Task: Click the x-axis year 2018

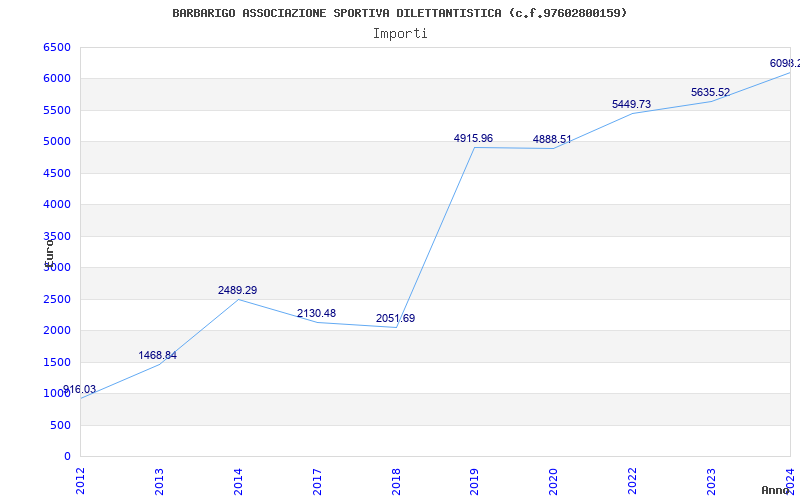Action: (396, 481)
